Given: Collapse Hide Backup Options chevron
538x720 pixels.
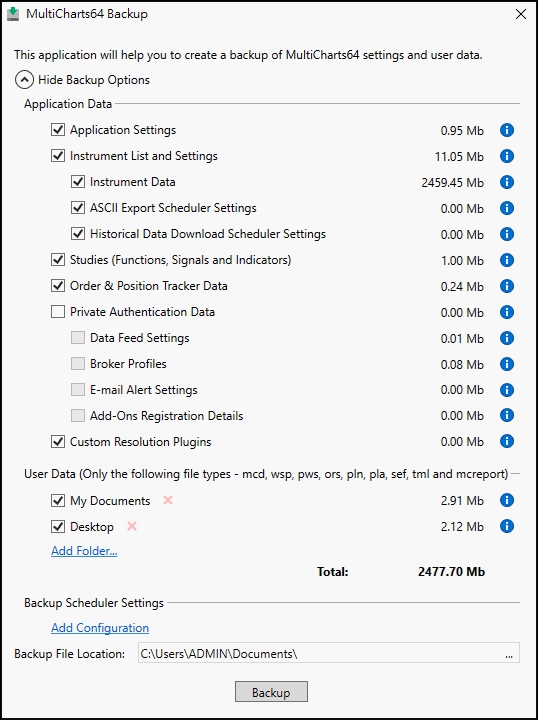Looking at the screenshot, I should (24, 80).
